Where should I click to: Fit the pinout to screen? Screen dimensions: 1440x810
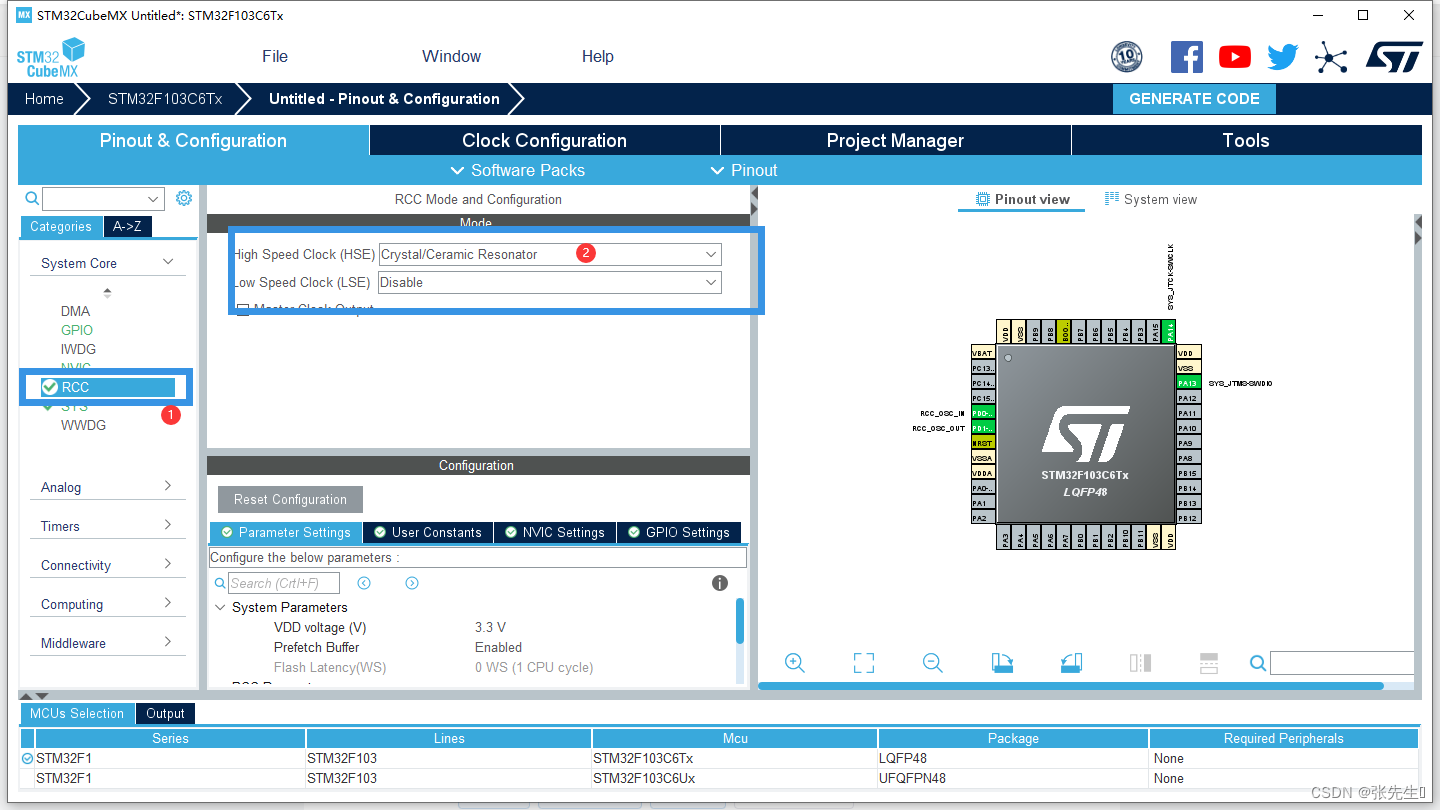tap(864, 663)
